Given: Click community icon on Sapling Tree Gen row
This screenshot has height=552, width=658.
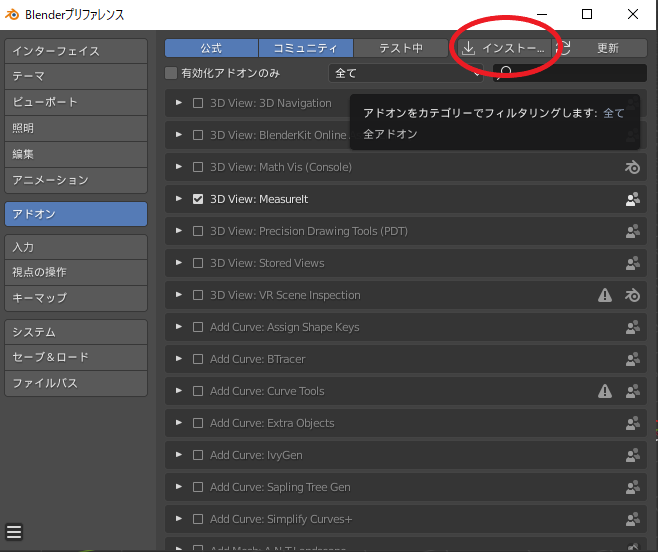Looking at the screenshot, I should (632, 487).
